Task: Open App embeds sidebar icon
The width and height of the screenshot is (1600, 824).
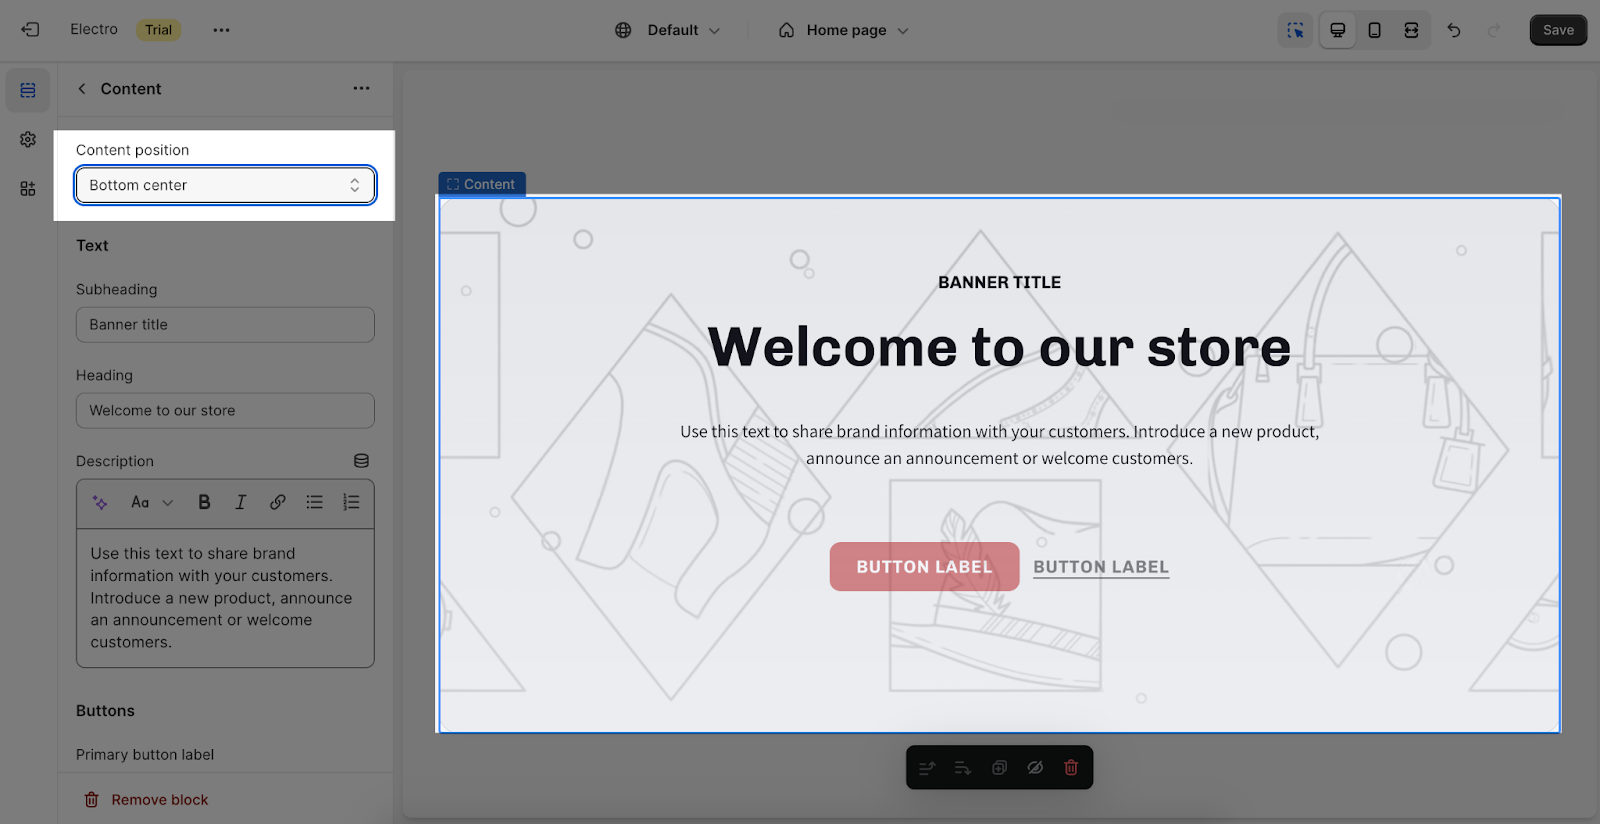Action: click(28, 188)
